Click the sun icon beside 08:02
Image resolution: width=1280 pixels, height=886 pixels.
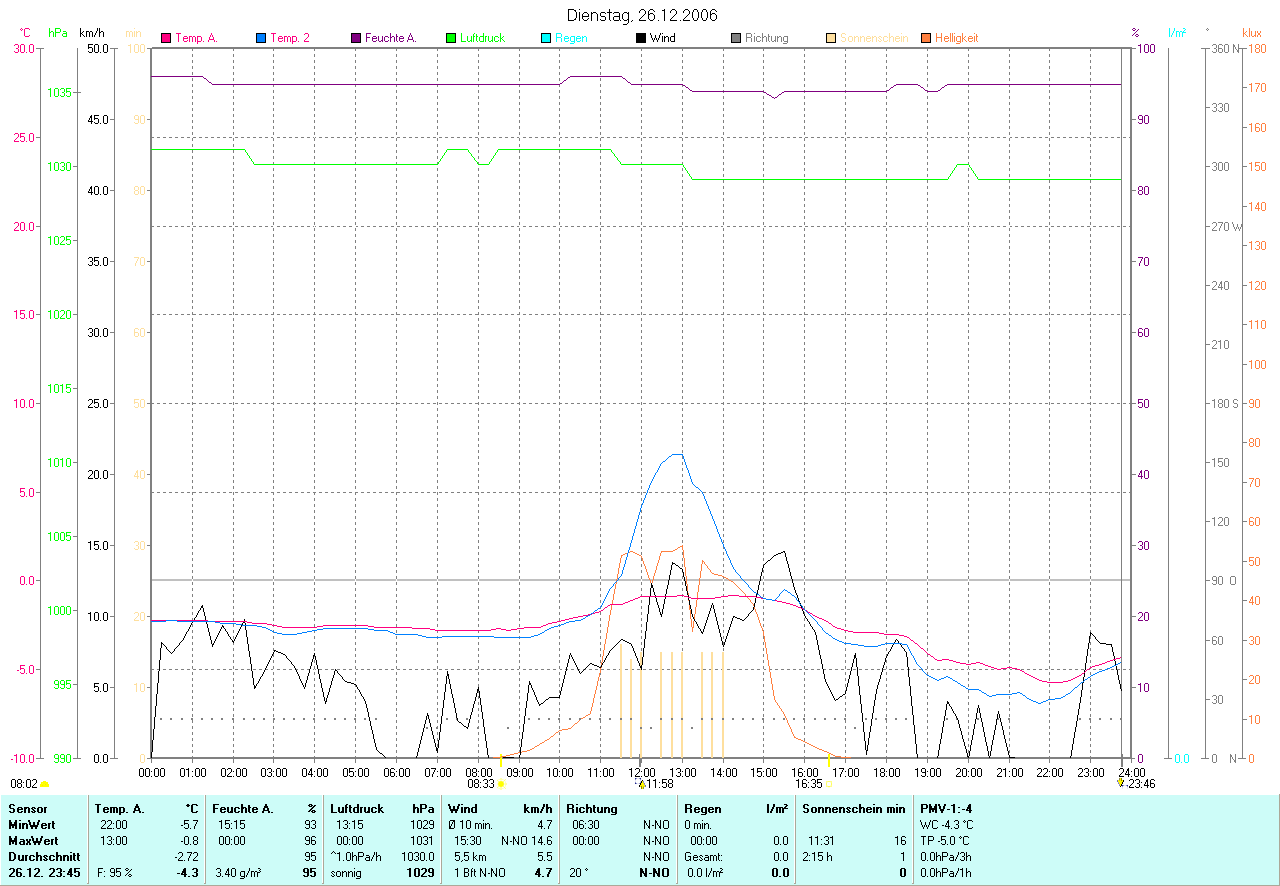44,785
